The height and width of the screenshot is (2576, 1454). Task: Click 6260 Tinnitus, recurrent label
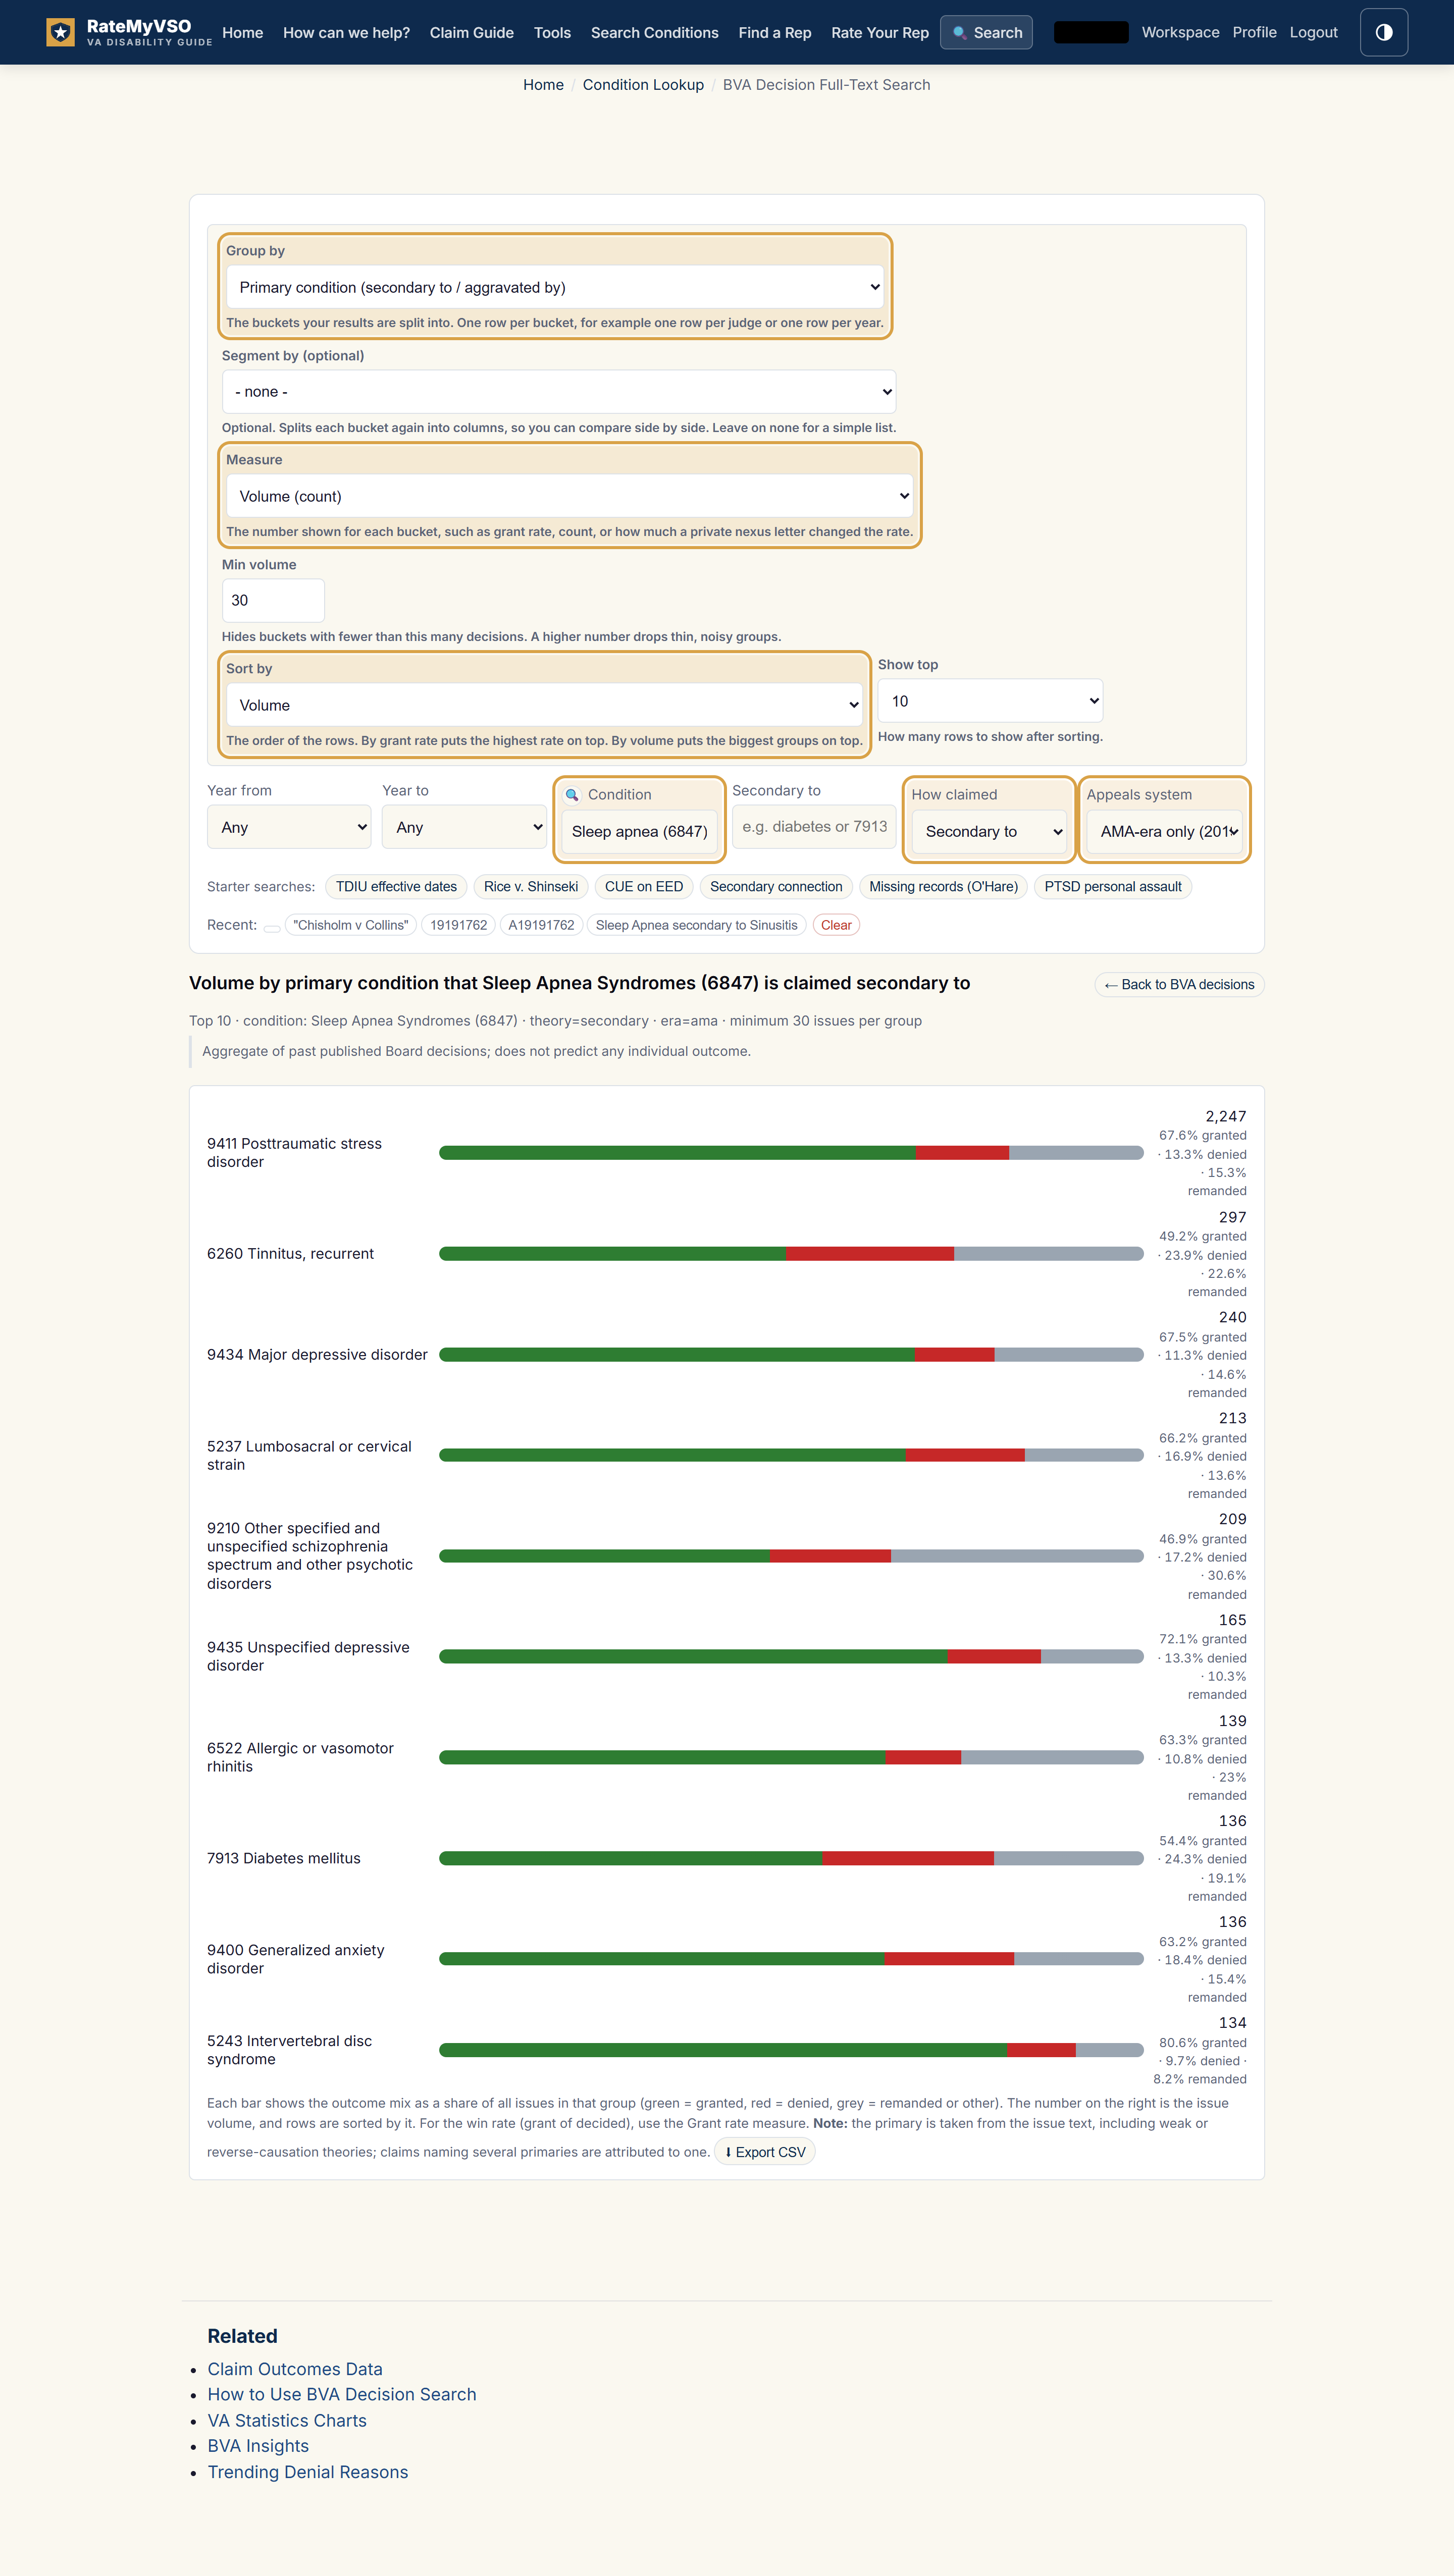290,1254
